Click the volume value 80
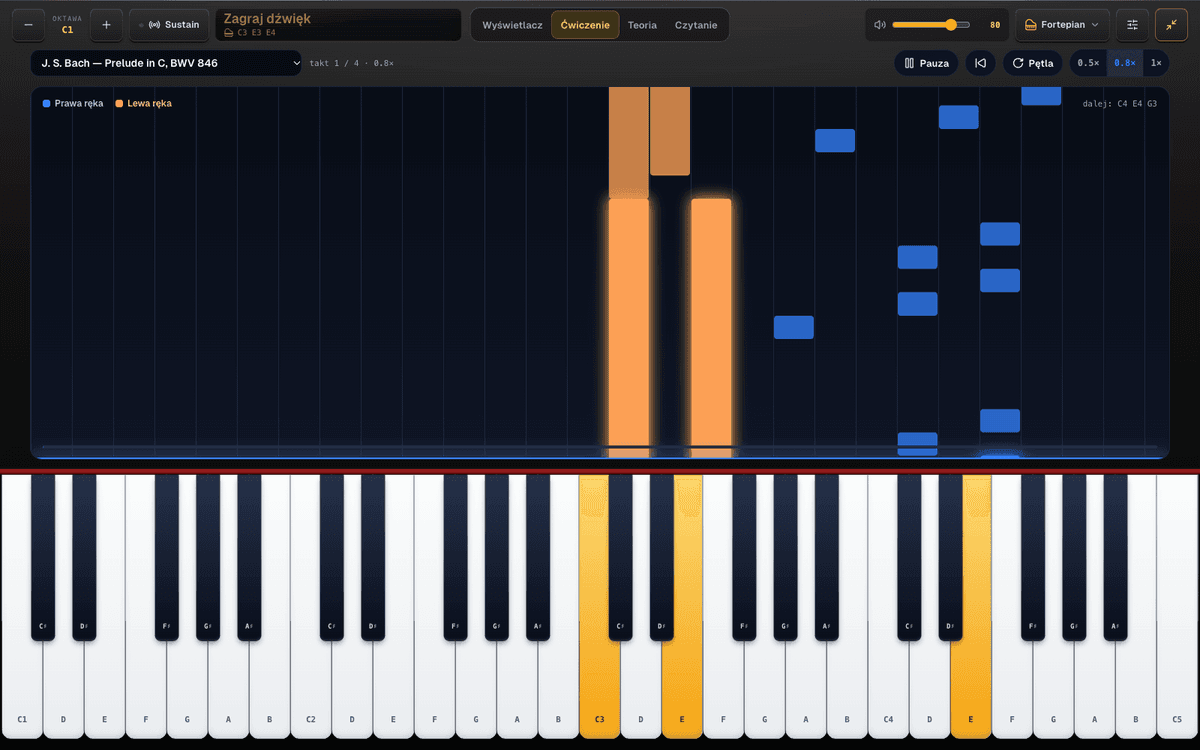The image size is (1200, 750). click(x=995, y=25)
